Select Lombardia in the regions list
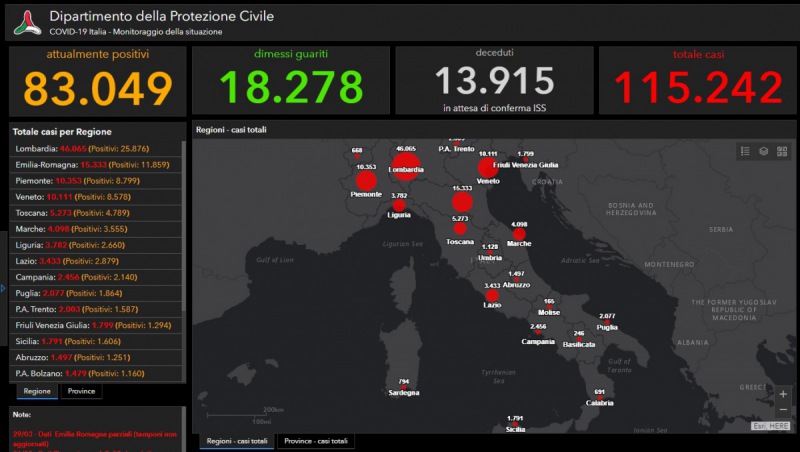 pos(95,148)
